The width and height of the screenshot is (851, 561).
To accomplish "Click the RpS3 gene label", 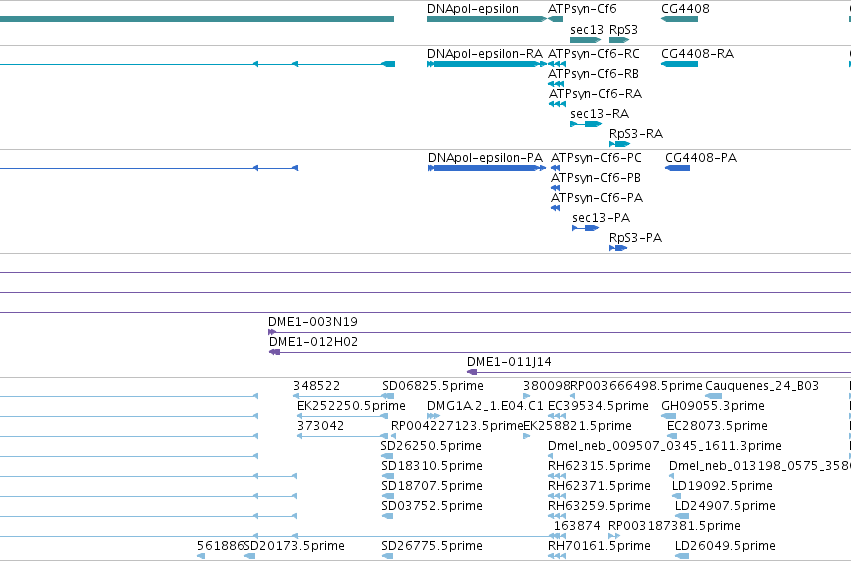I will coord(623,30).
